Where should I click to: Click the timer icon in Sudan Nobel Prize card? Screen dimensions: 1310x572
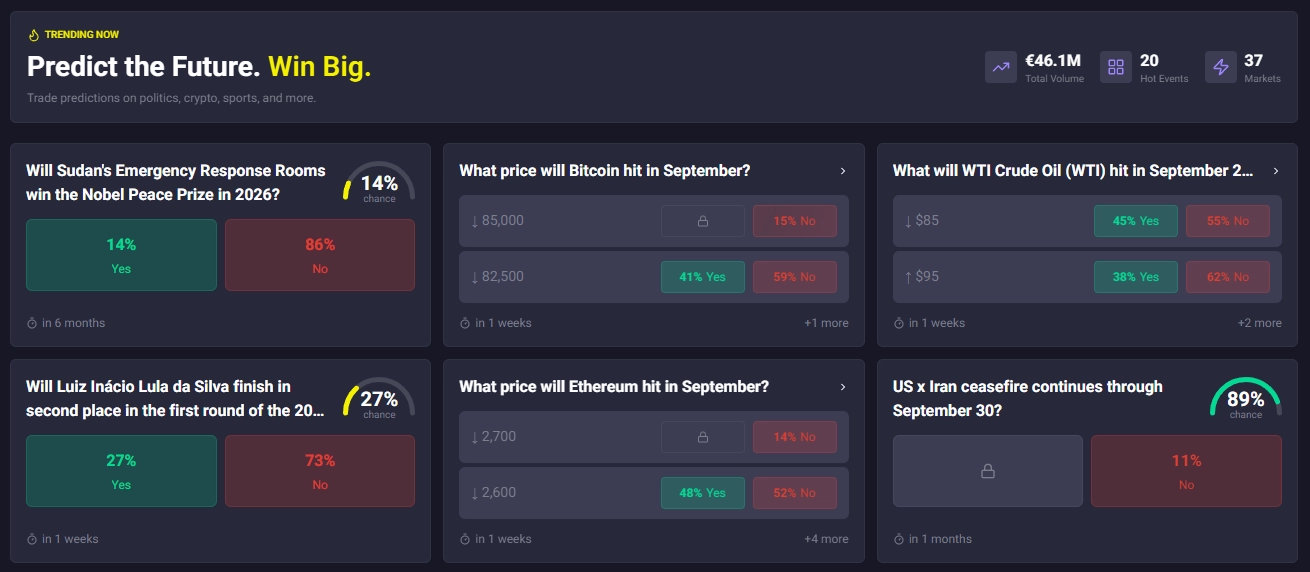(32, 323)
